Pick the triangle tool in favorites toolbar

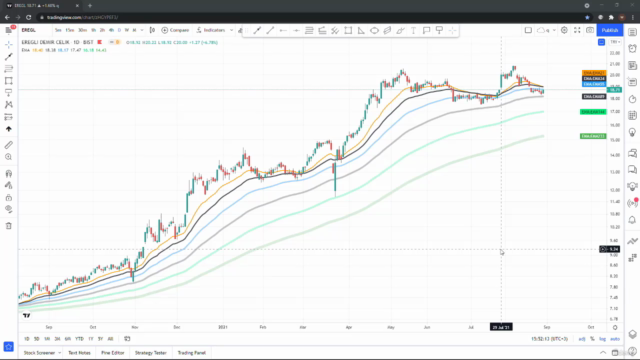(361, 31)
